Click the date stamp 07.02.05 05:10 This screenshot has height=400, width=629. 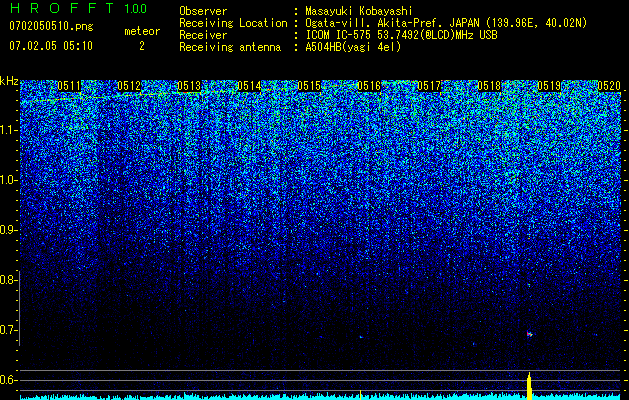click(51, 46)
